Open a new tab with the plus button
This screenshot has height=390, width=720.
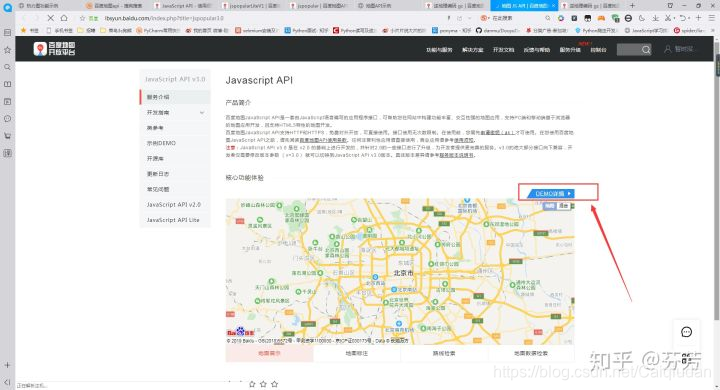point(632,6)
